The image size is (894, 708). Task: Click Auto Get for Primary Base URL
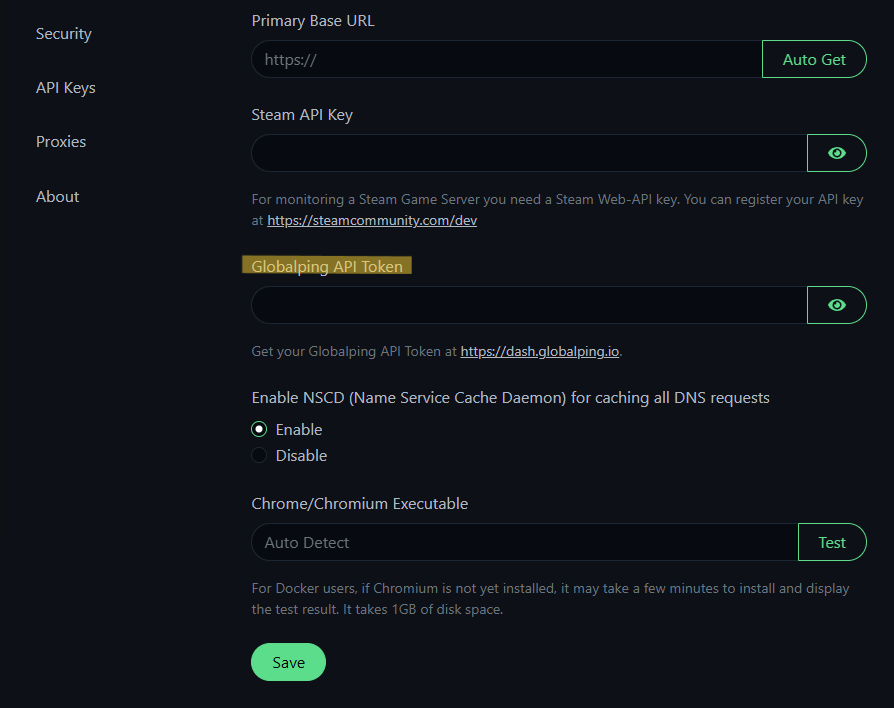(x=813, y=59)
